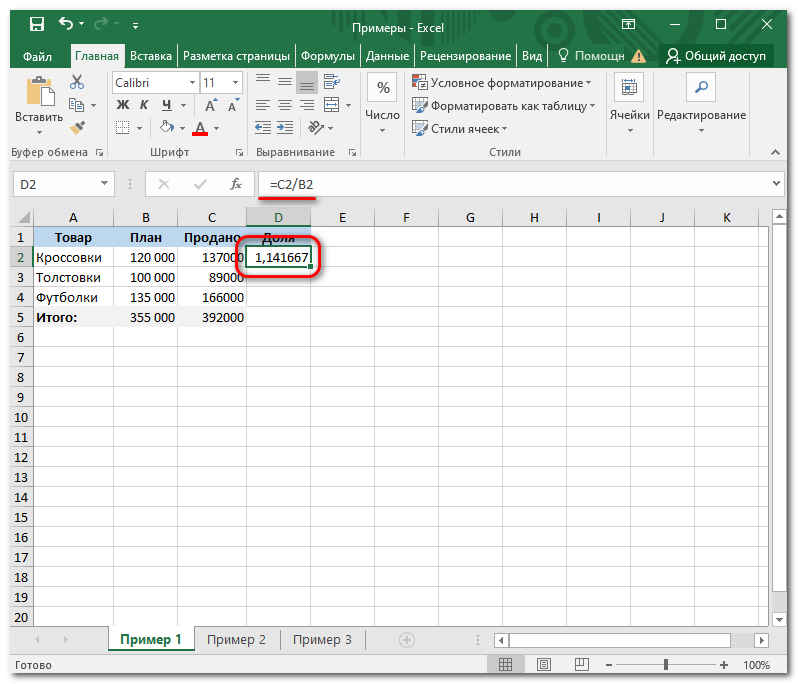Screen dimensions: 798x684
Task: Select column header F
Action: pos(406,218)
